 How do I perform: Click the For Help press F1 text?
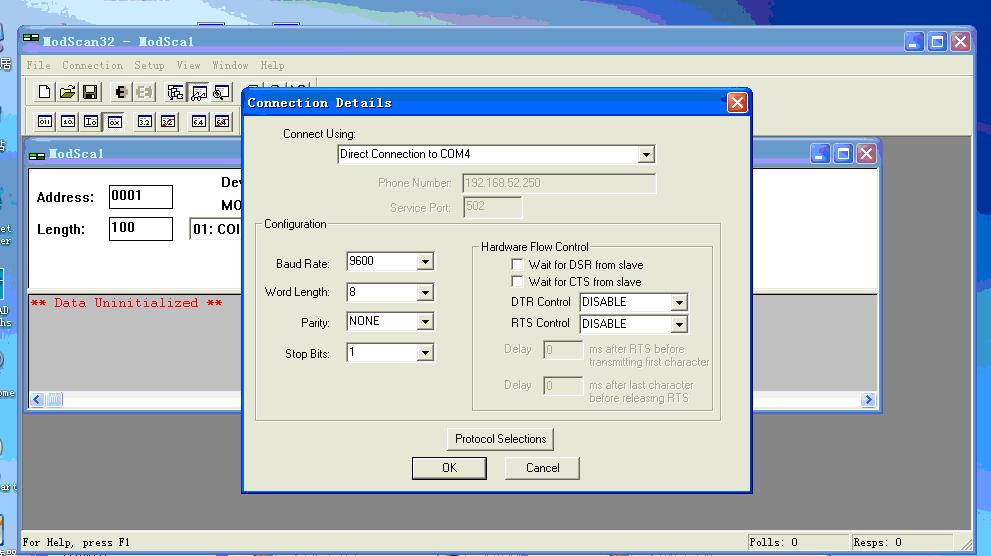(x=76, y=542)
